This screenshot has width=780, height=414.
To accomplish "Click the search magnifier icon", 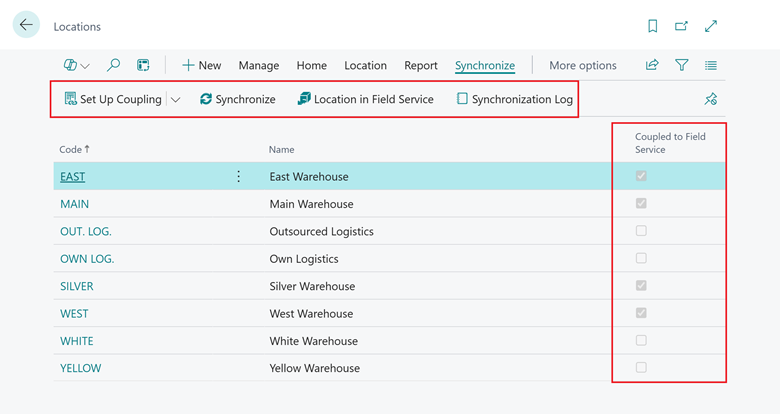I will 114,65.
